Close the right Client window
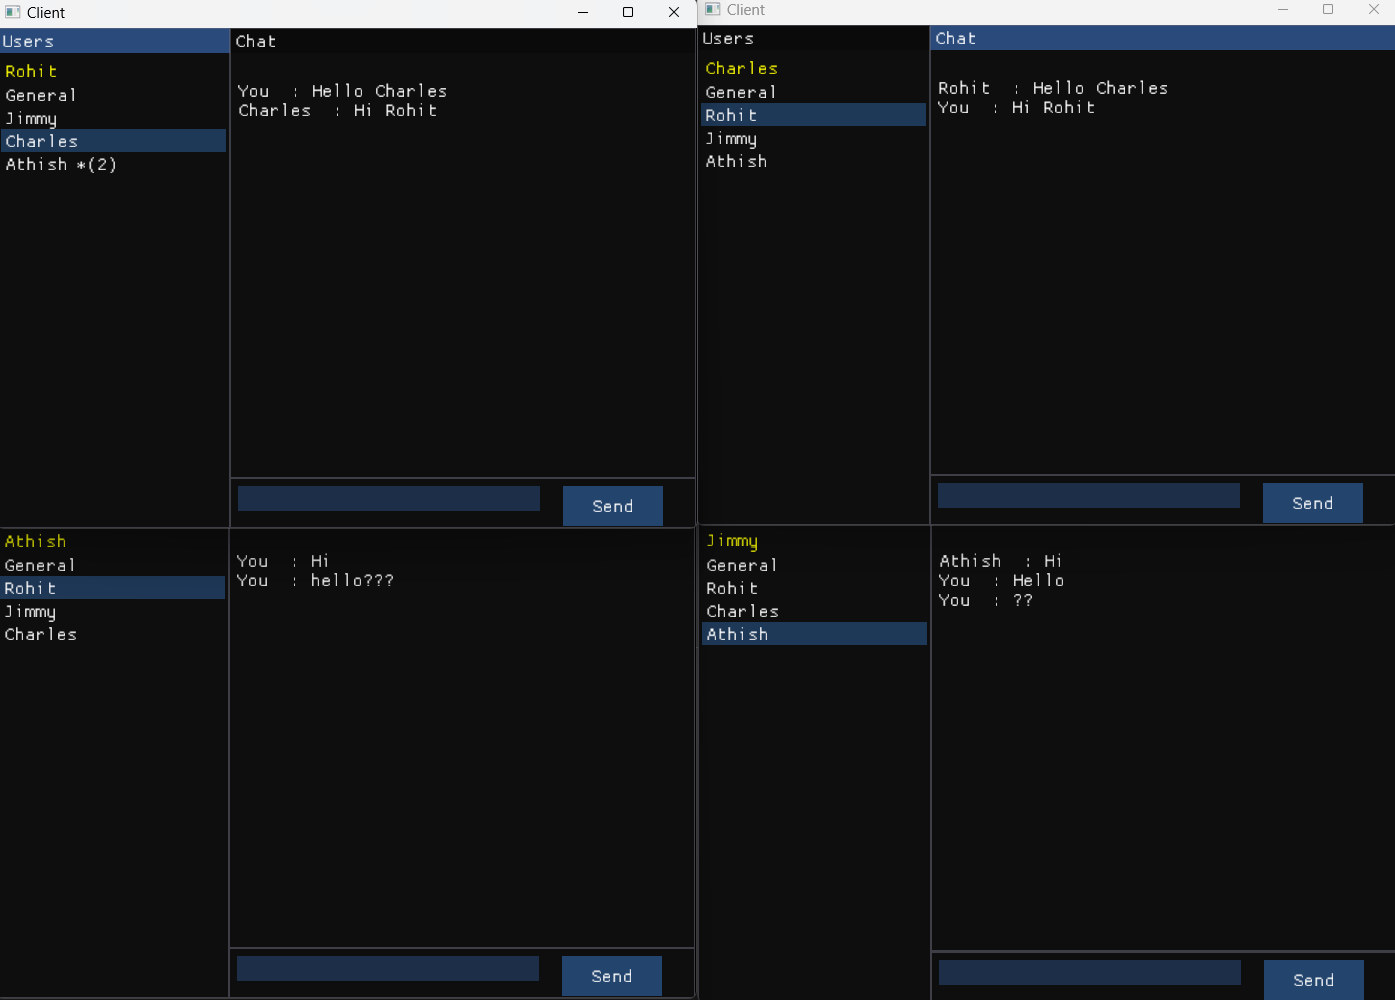This screenshot has height=1000, width=1395. [x=1373, y=10]
